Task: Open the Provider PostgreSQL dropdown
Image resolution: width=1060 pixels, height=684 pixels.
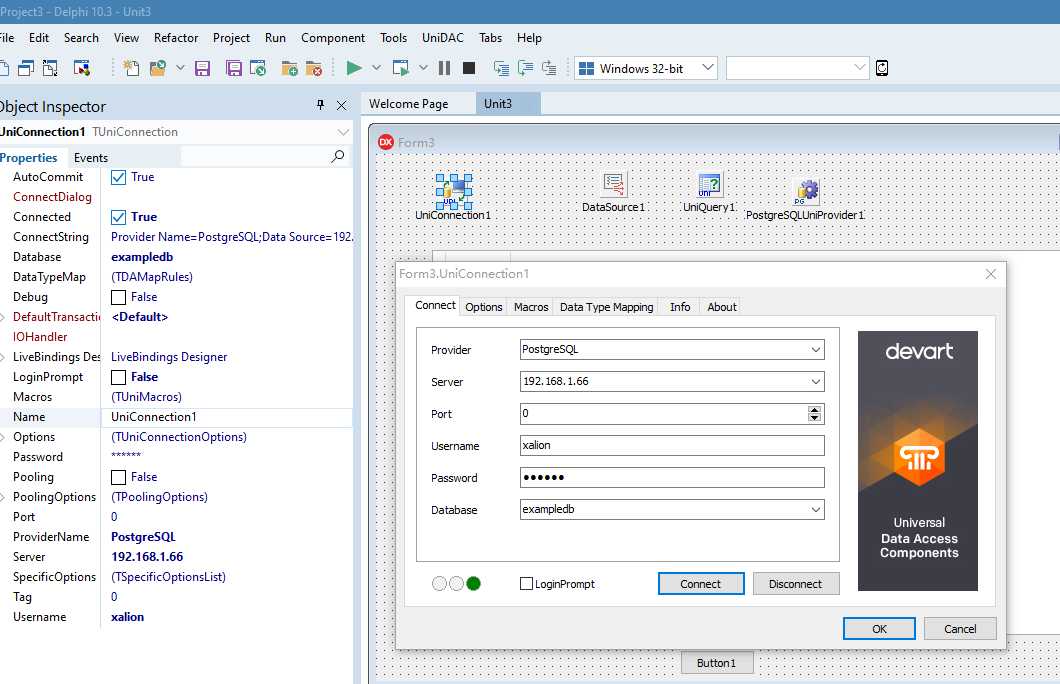Action: 815,349
